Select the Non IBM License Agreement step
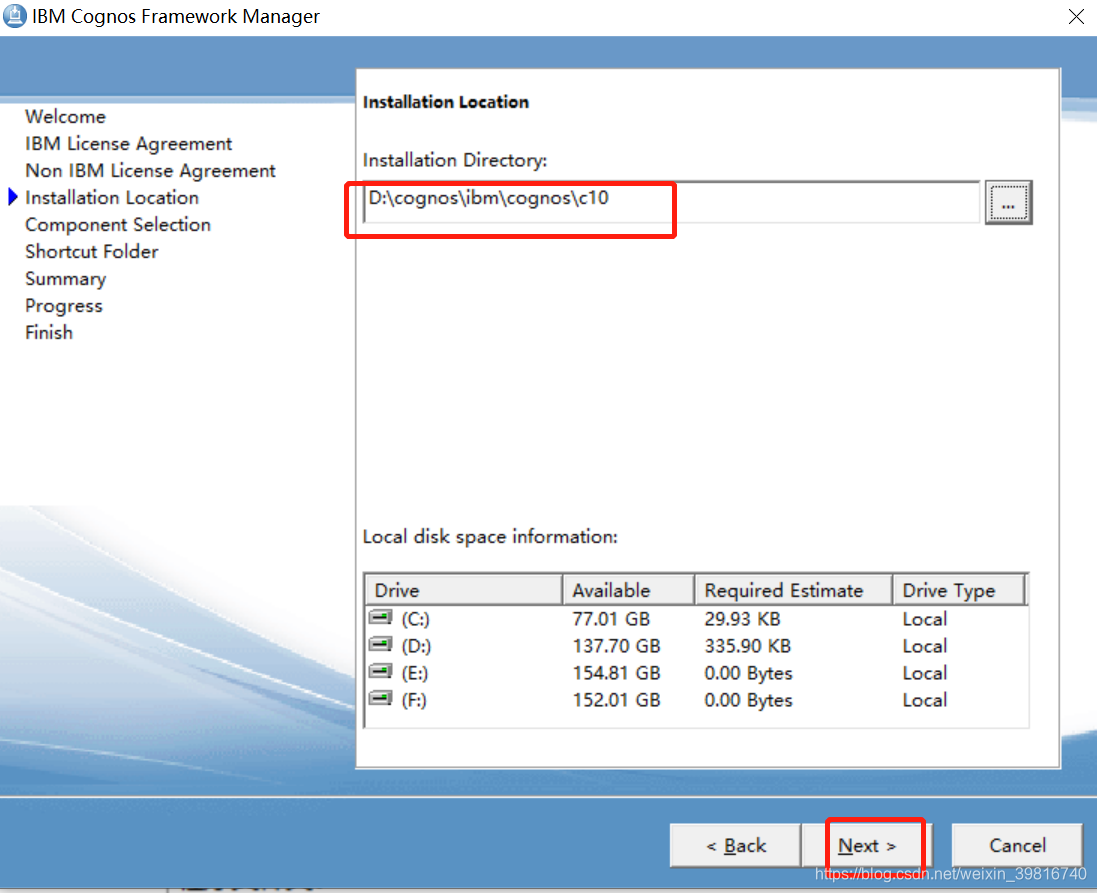This screenshot has width=1097, height=893. pyautogui.click(x=150, y=171)
